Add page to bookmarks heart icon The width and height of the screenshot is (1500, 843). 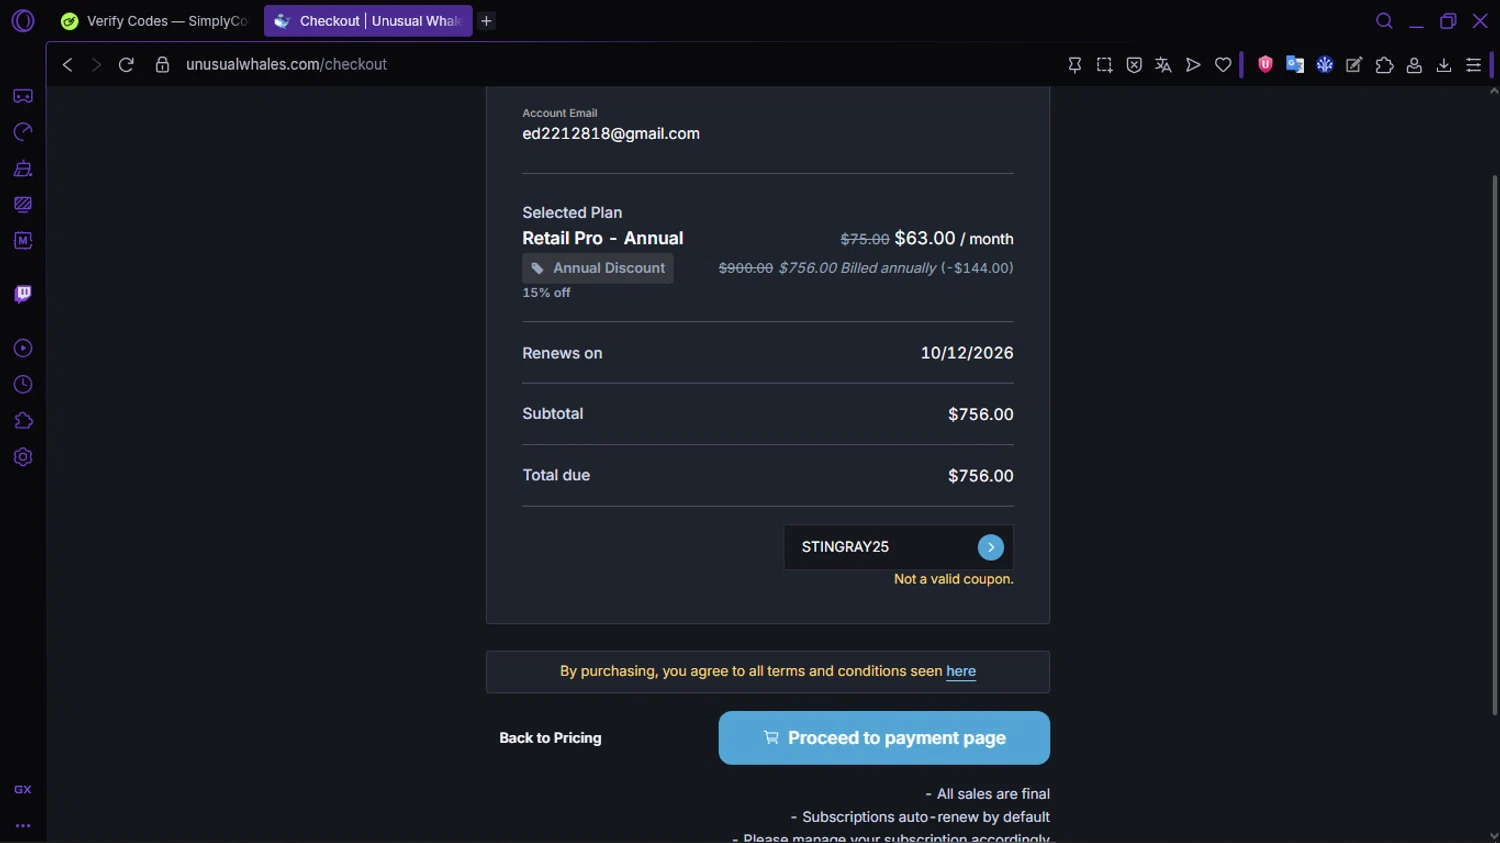(1223, 64)
